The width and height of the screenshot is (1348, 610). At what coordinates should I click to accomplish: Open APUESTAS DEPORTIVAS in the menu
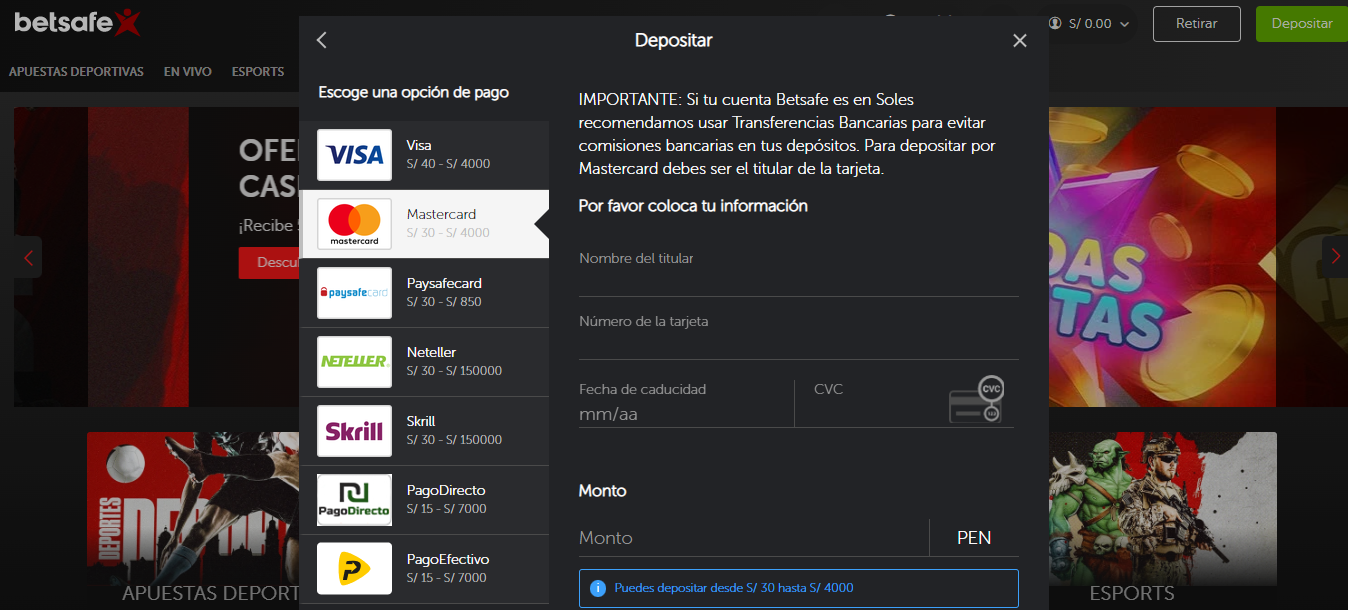tap(76, 71)
